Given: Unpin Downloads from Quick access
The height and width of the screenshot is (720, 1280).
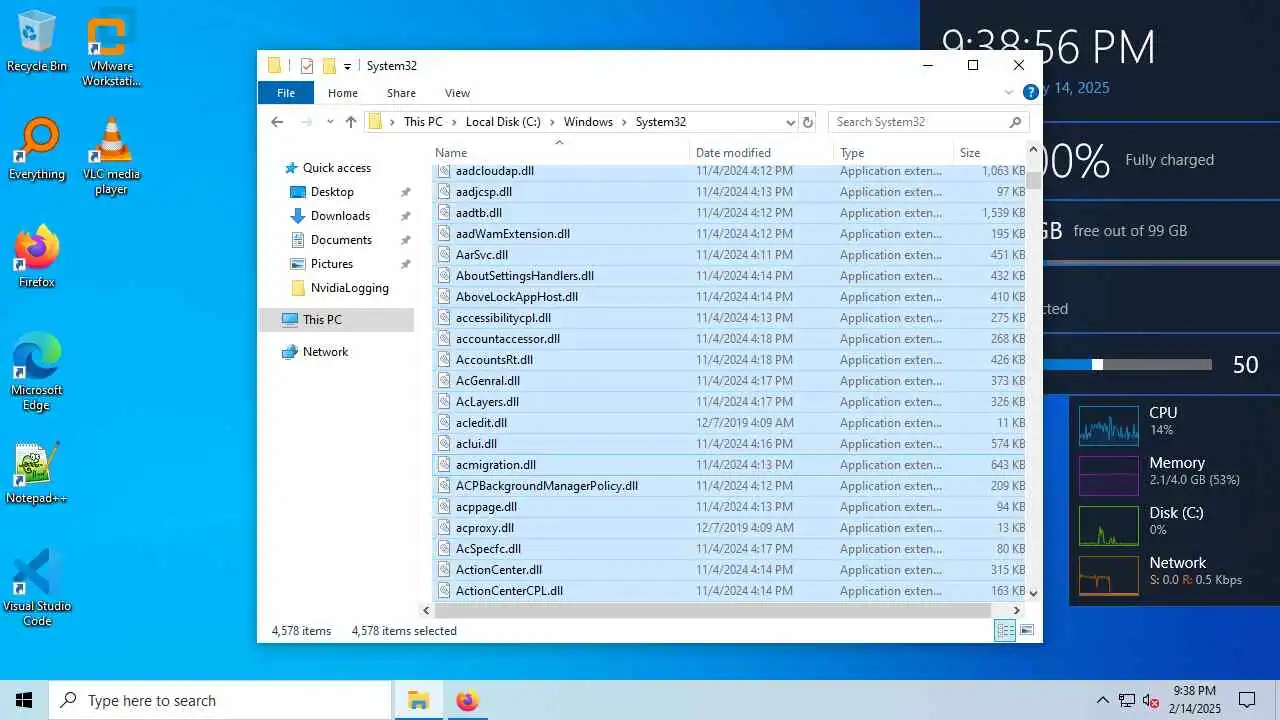Looking at the screenshot, I should (x=405, y=216).
